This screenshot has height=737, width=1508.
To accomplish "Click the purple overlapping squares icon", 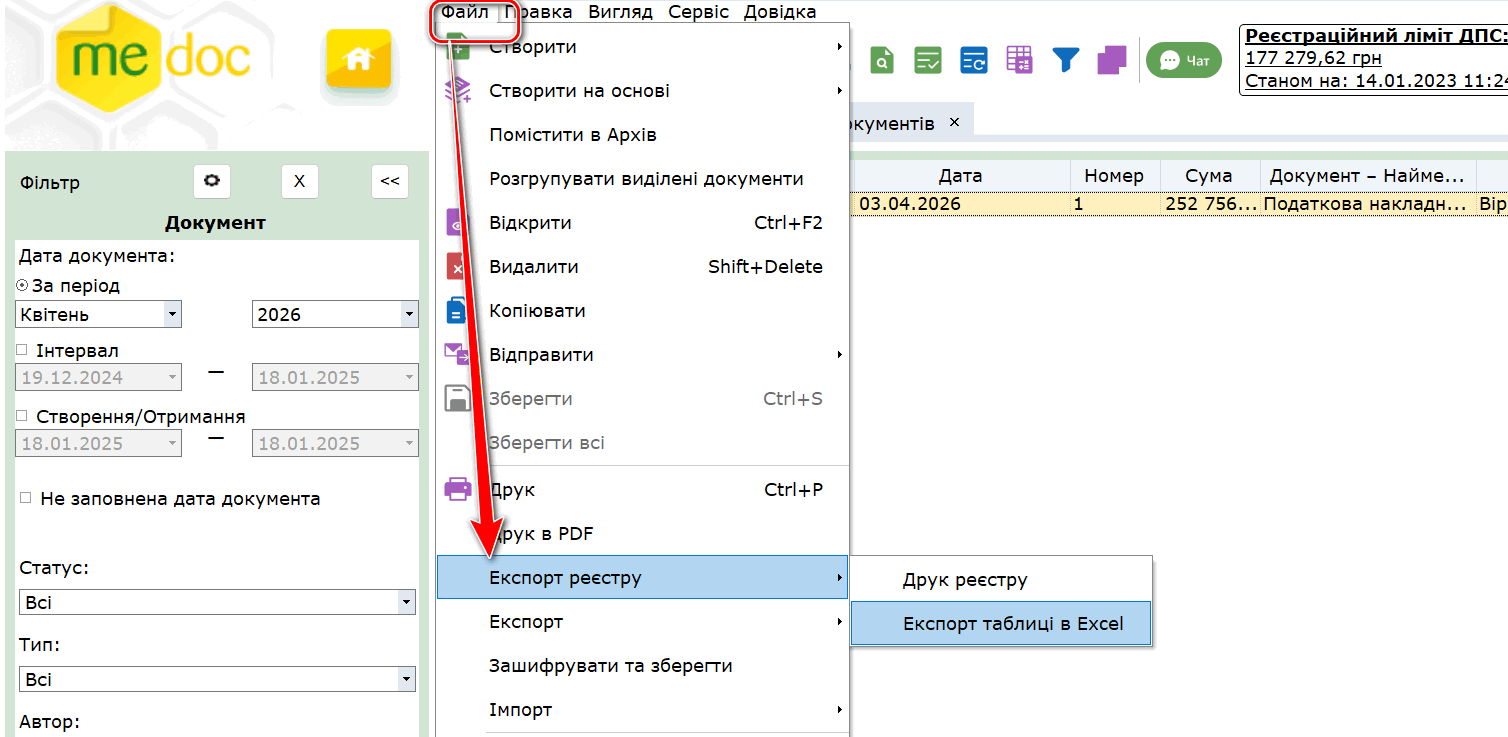I will tap(1111, 60).
